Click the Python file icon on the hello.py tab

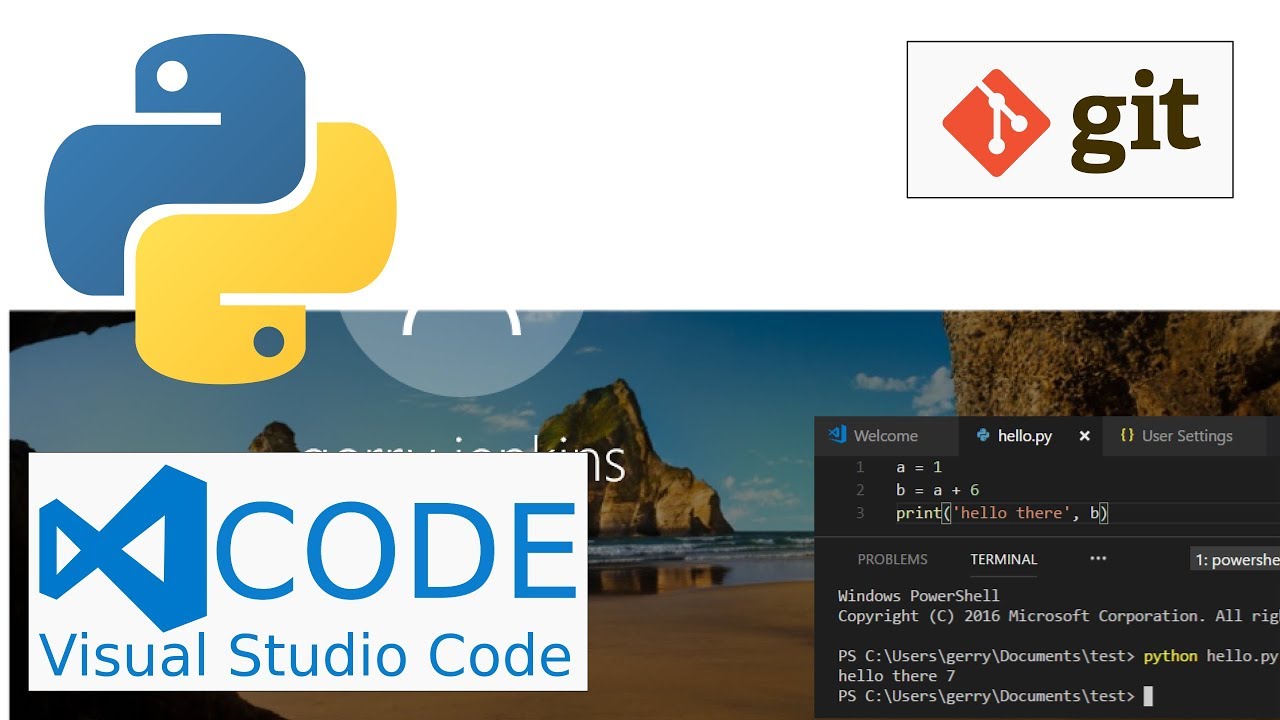(x=983, y=436)
